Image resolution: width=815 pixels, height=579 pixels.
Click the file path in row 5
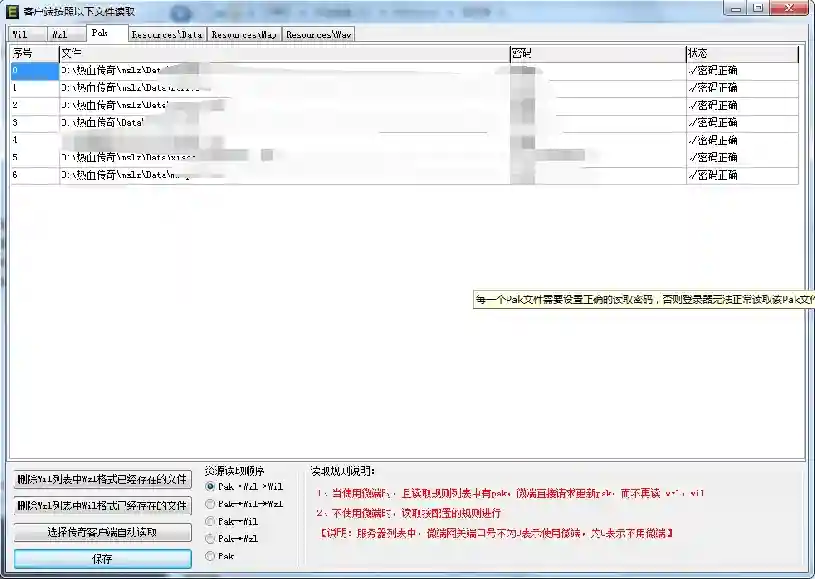tap(128, 157)
